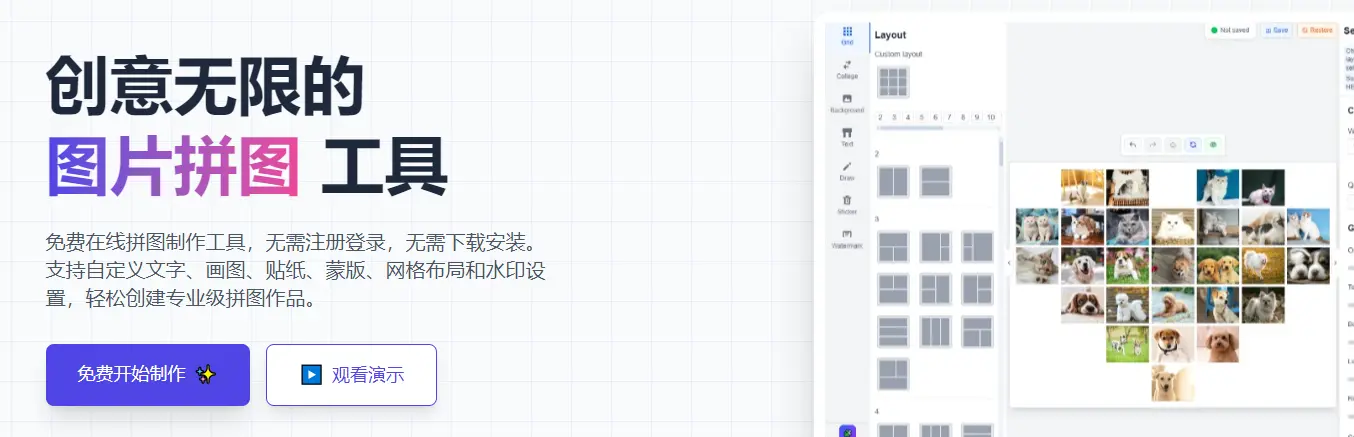This screenshot has width=1354, height=437.
Task: Click the 观看演示 button
Action: [351, 375]
